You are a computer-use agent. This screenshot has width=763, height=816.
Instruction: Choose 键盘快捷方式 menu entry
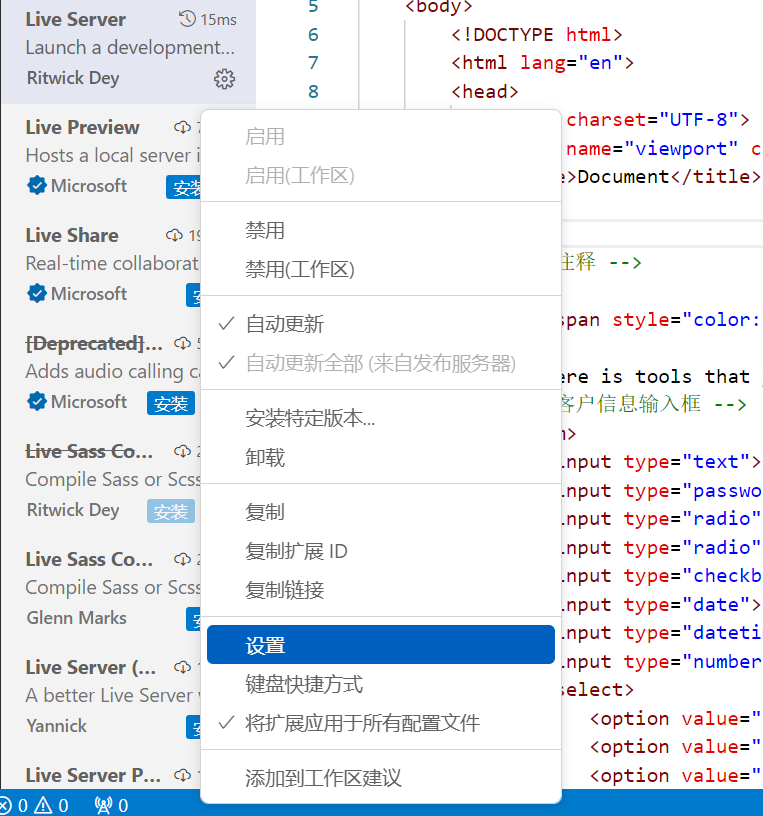click(x=380, y=684)
